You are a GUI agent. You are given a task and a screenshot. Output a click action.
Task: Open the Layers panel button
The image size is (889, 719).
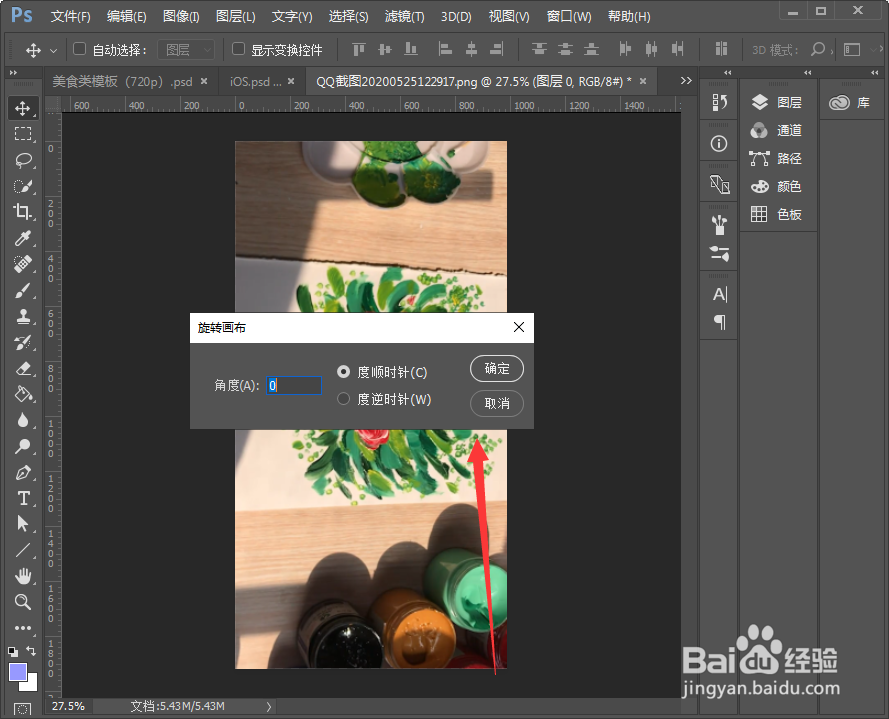(776, 102)
